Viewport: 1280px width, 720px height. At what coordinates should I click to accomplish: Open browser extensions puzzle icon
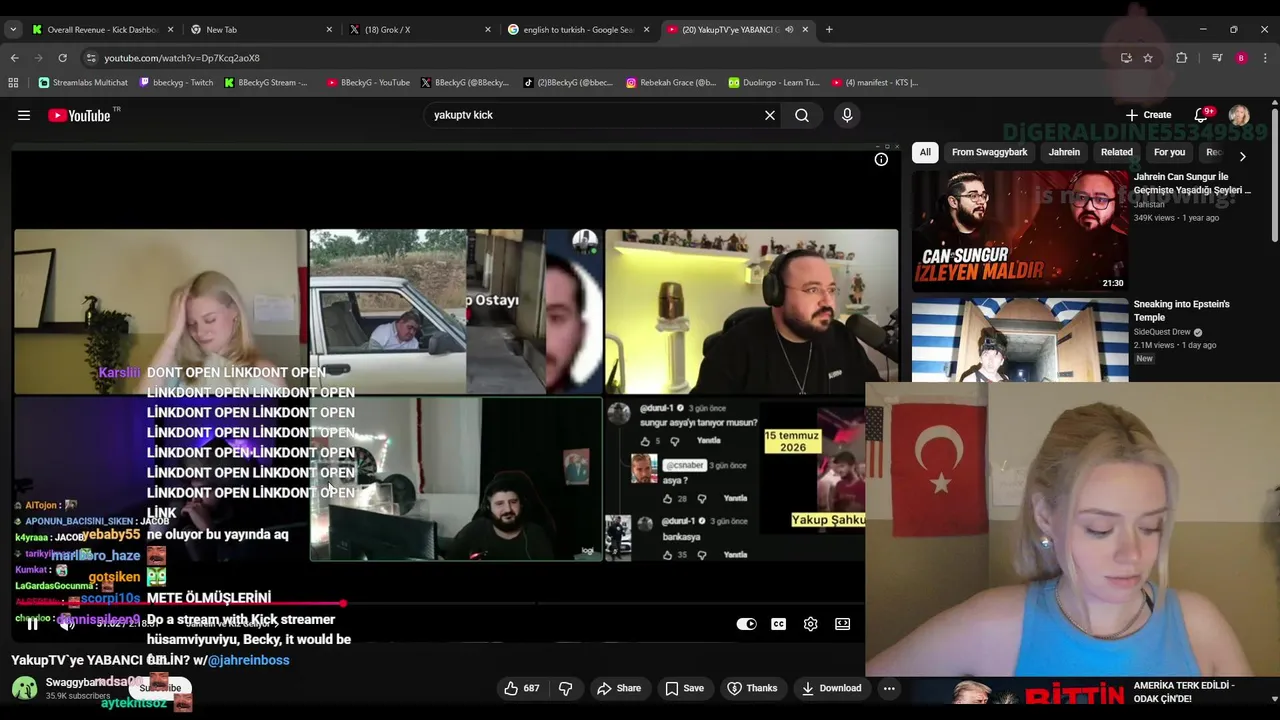(x=1181, y=58)
